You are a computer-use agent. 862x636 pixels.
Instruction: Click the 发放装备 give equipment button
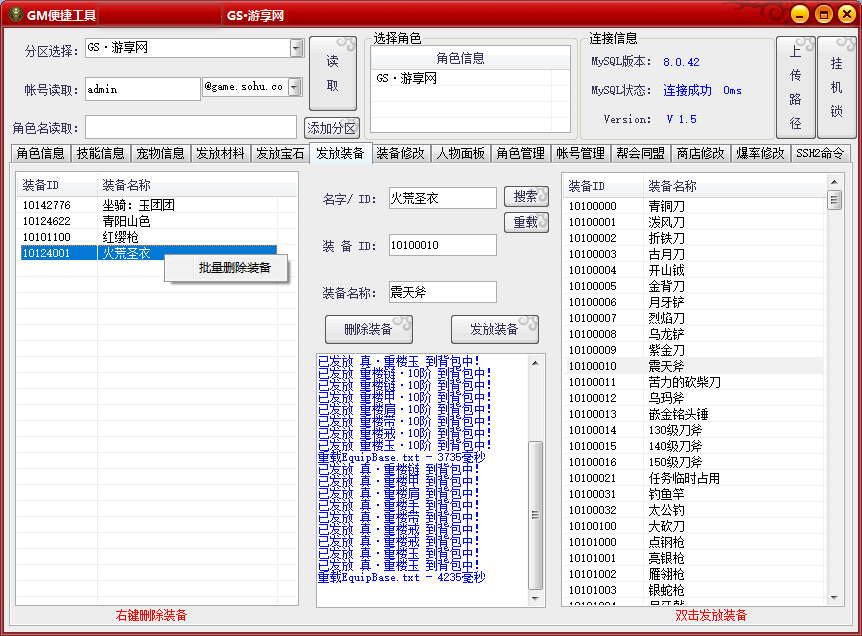[494, 329]
